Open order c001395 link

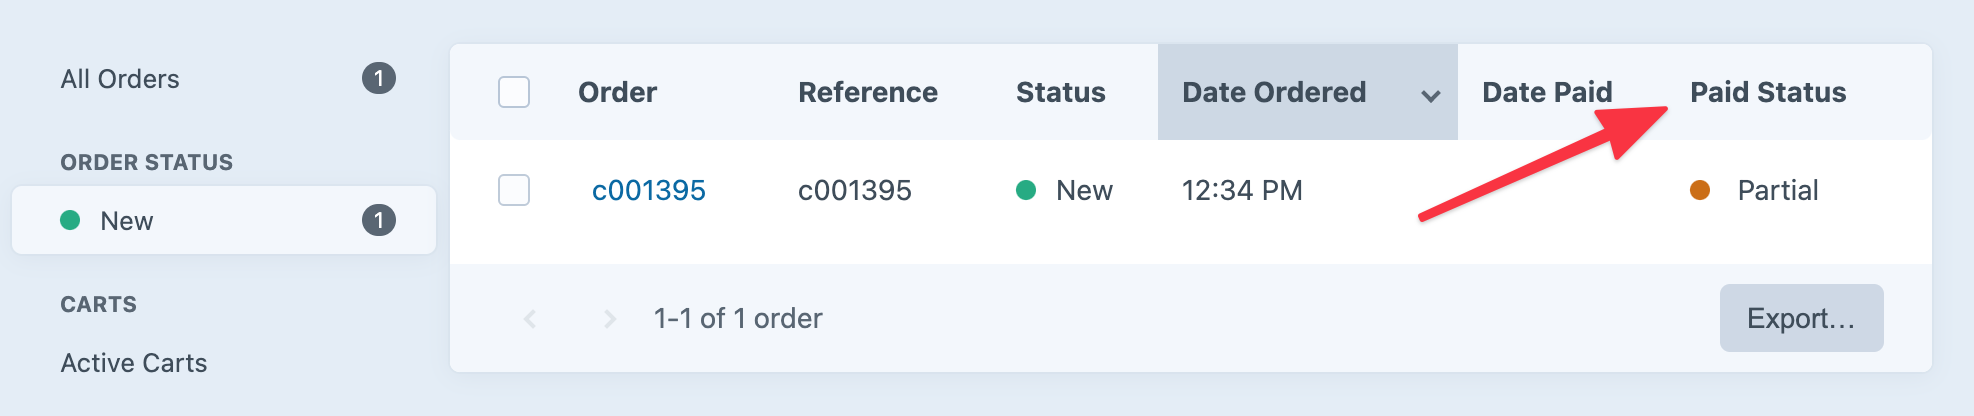648,190
